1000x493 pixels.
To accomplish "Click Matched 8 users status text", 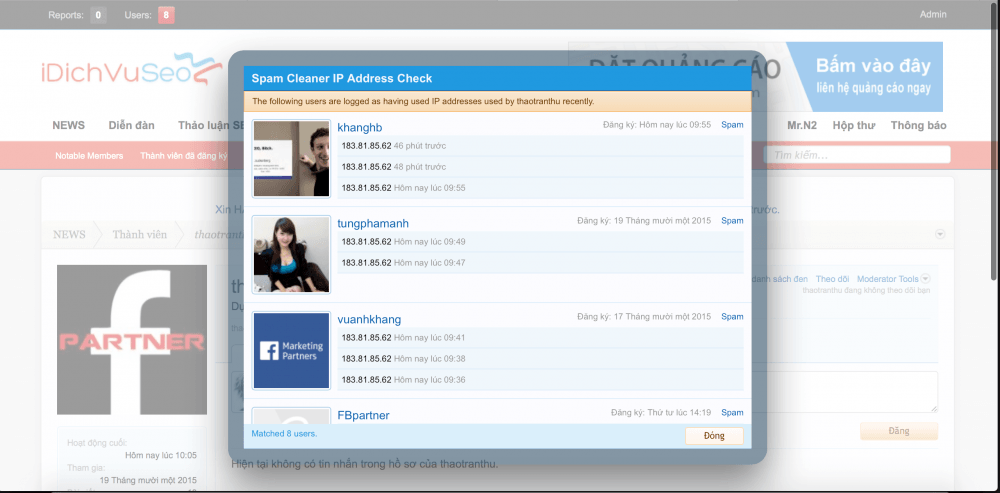I will tap(284, 434).
